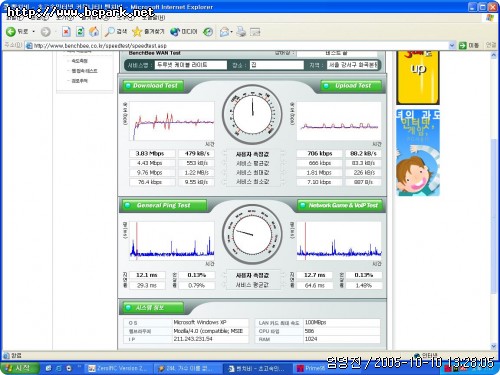Click the Refresh page icon
The width and height of the screenshot is (500, 375).
pyautogui.click(x=80, y=32)
